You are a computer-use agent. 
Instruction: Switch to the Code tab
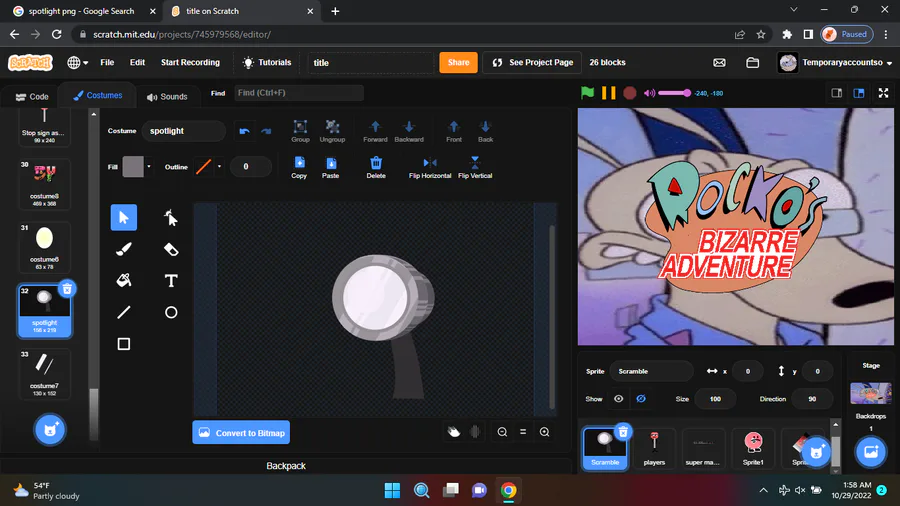tap(32, 96)
